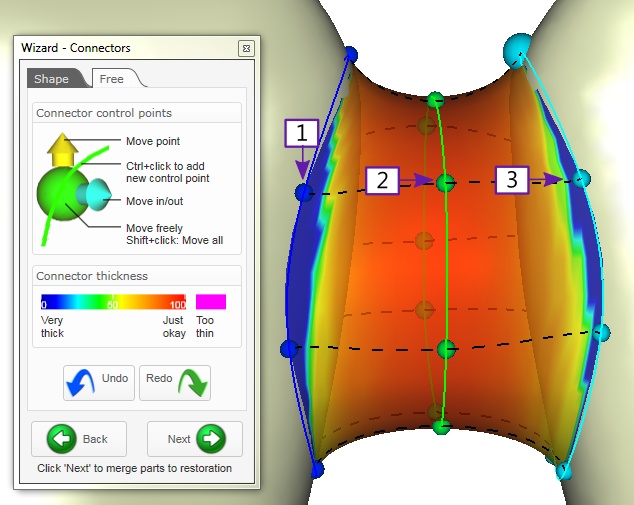This screenshot has height=505, width=634.
Task: Click 'Shift+click: Move all' text
Action: [x=174, y=240]
